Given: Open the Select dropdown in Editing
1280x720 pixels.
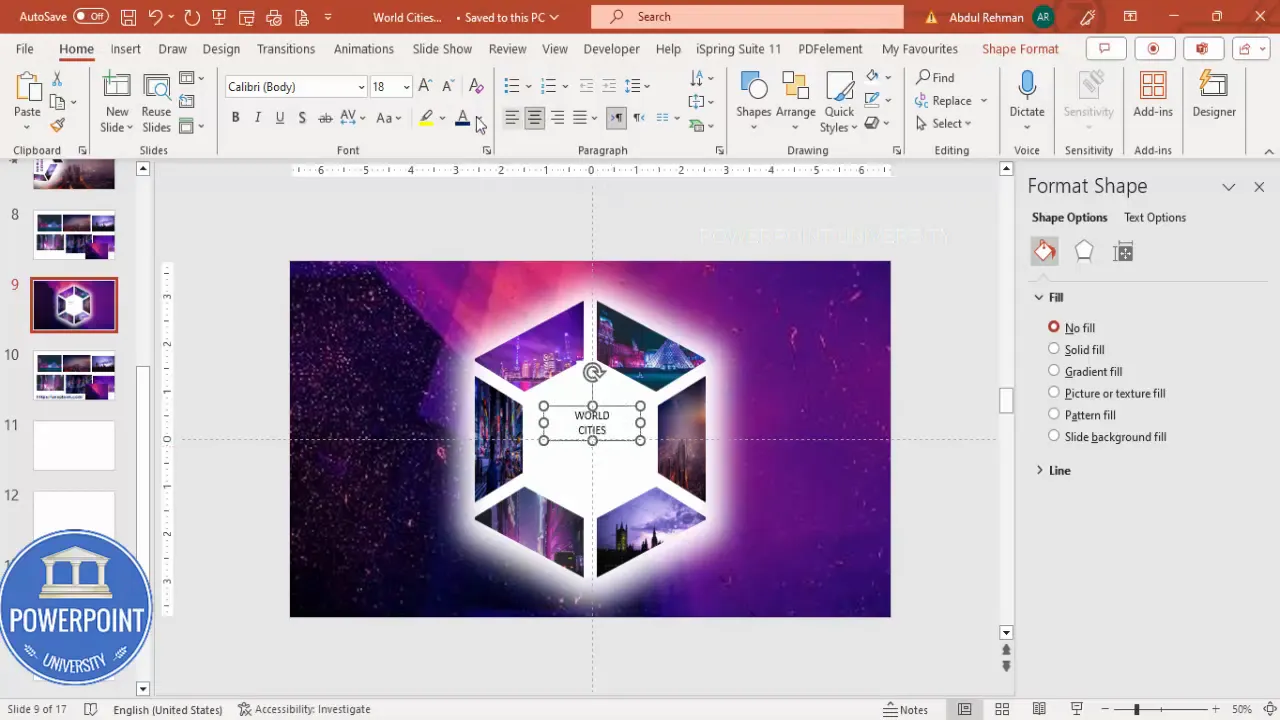Looking at the screenshot, I should click(x=944, y=124).
